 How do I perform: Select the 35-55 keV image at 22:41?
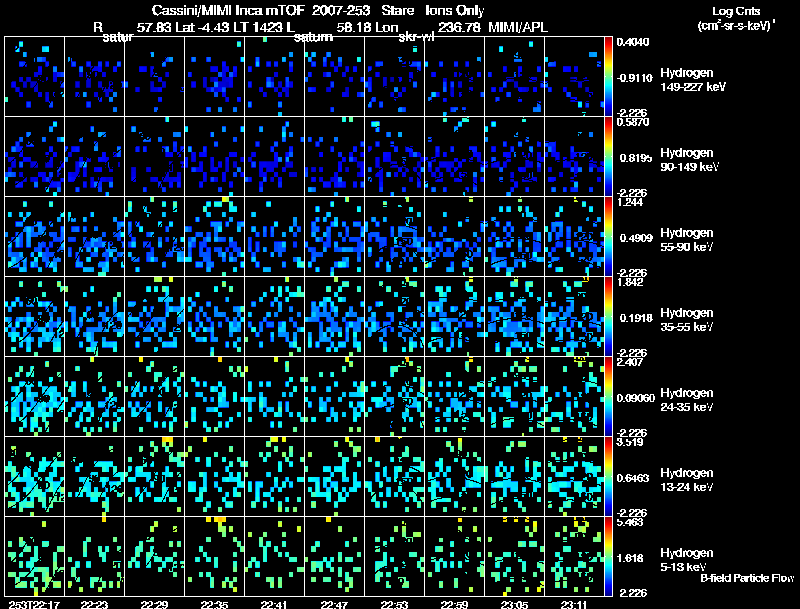click(274, 317)
